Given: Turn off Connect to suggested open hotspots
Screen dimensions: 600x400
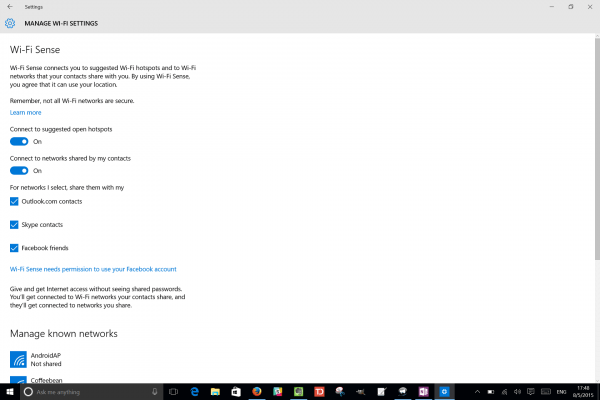Looking at the screenshot, I should [x=19, y=142].
